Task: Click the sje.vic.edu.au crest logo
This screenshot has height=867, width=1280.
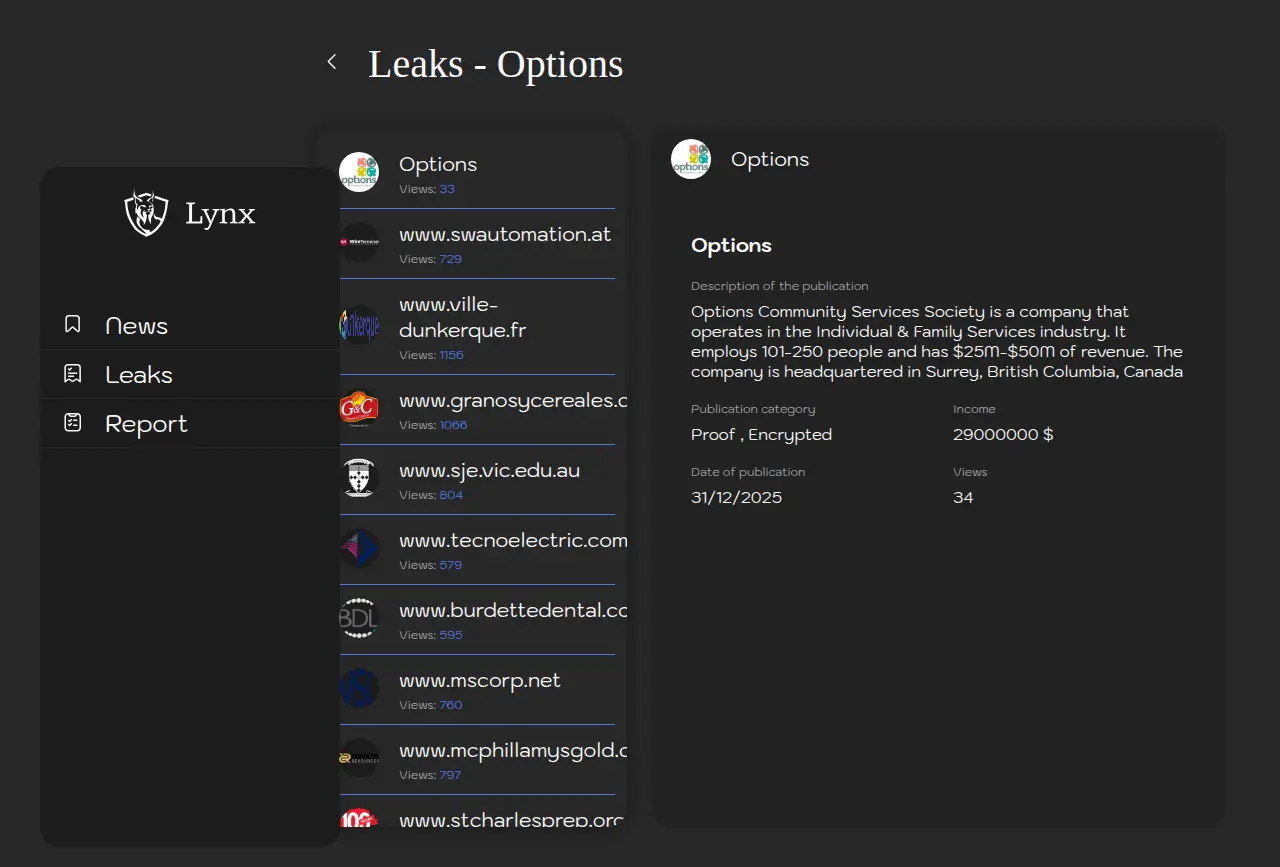Action: tap(359, 479)
